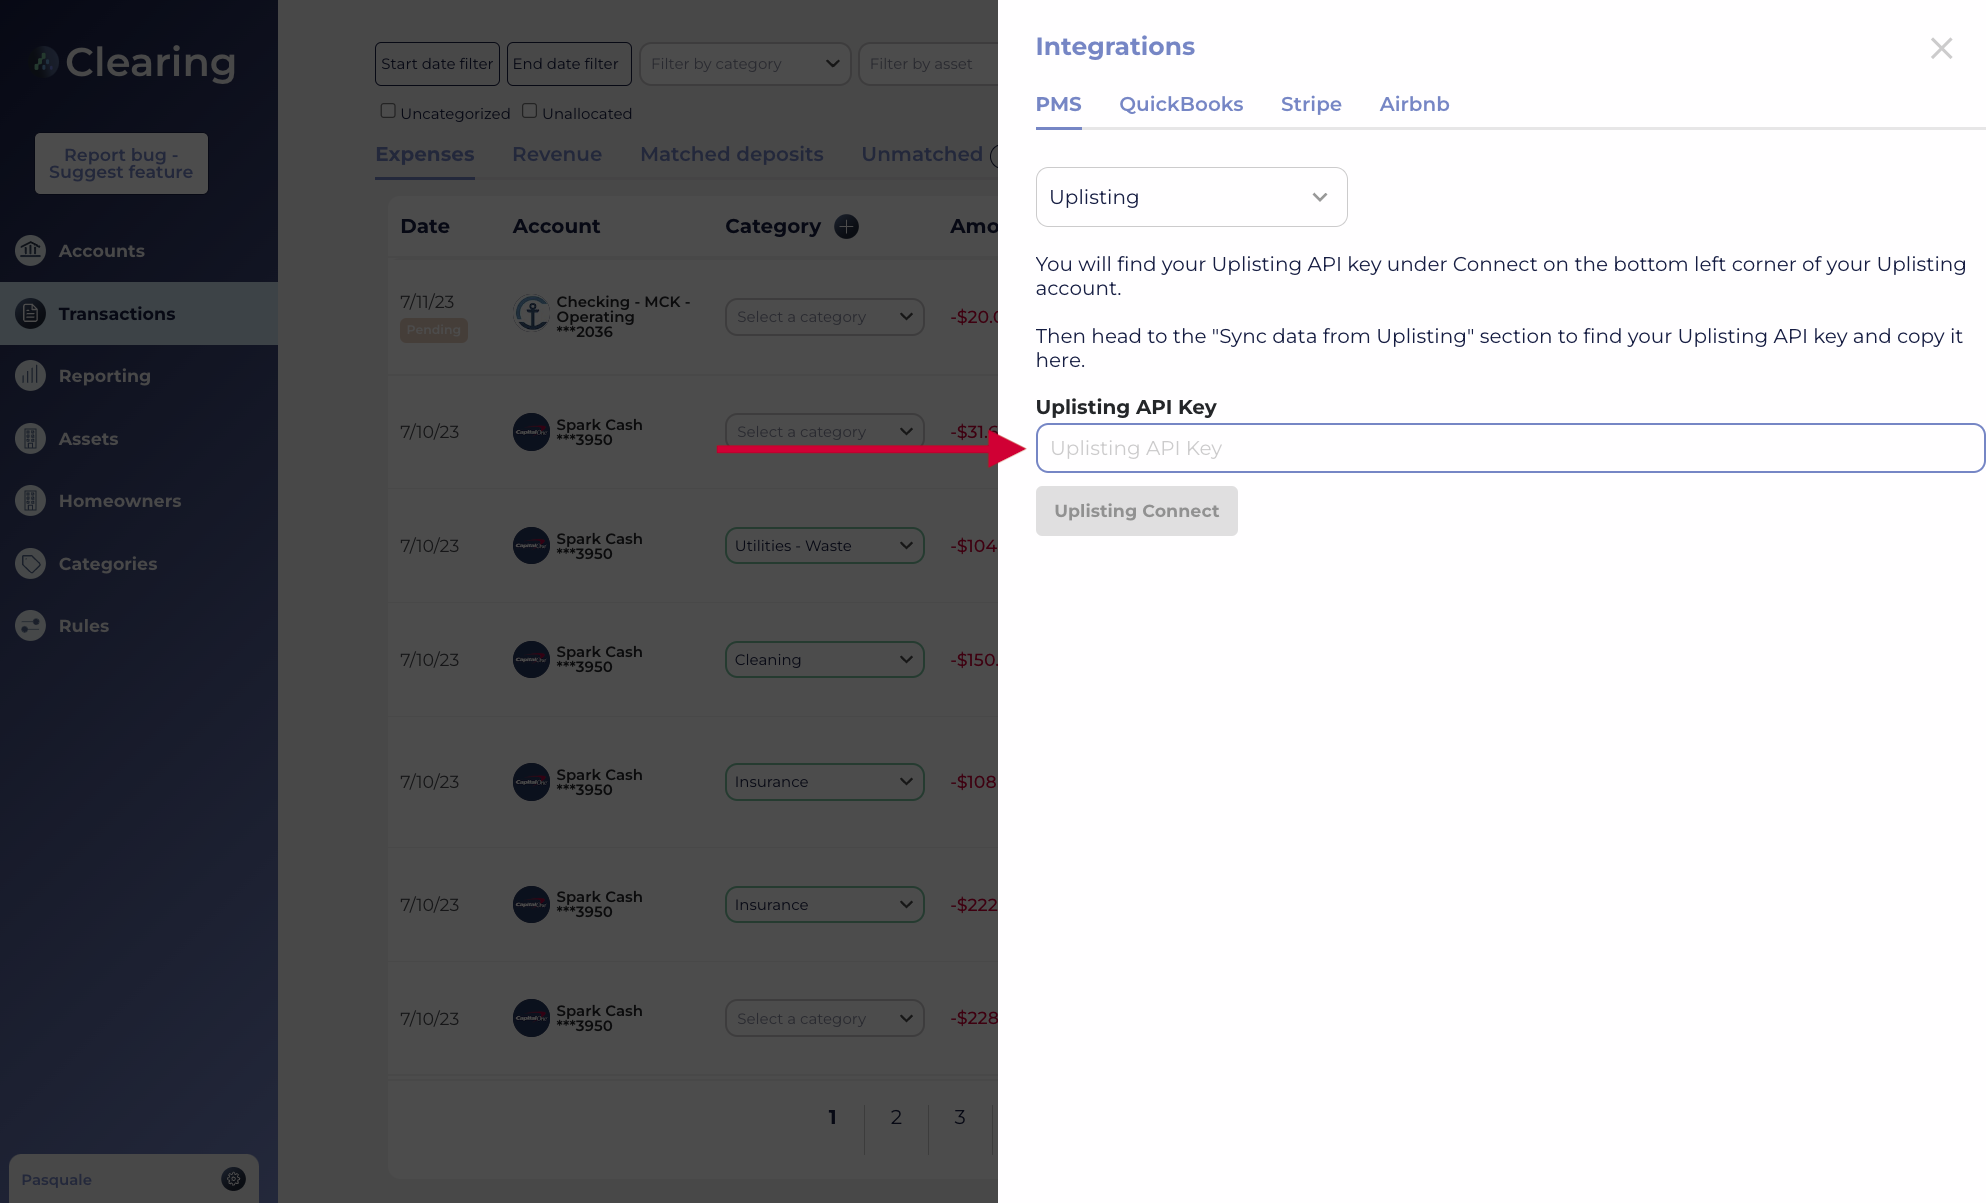Click the Integrations panel heading
Image resolution: width=1986 pixels, height=1203 pixels.
point(1115,47)
